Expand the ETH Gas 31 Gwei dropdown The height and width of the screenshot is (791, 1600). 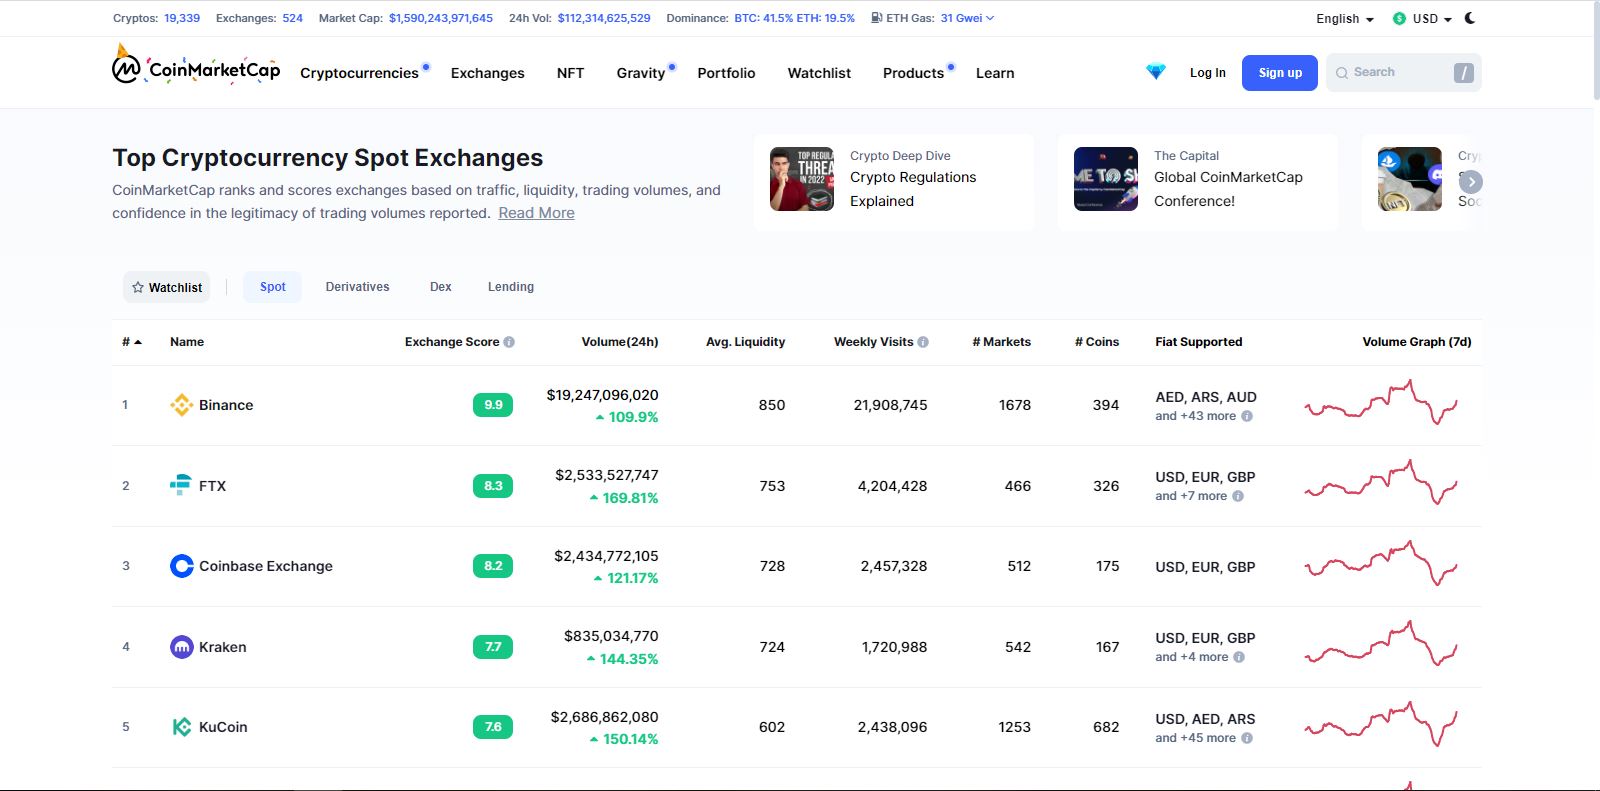967,18
